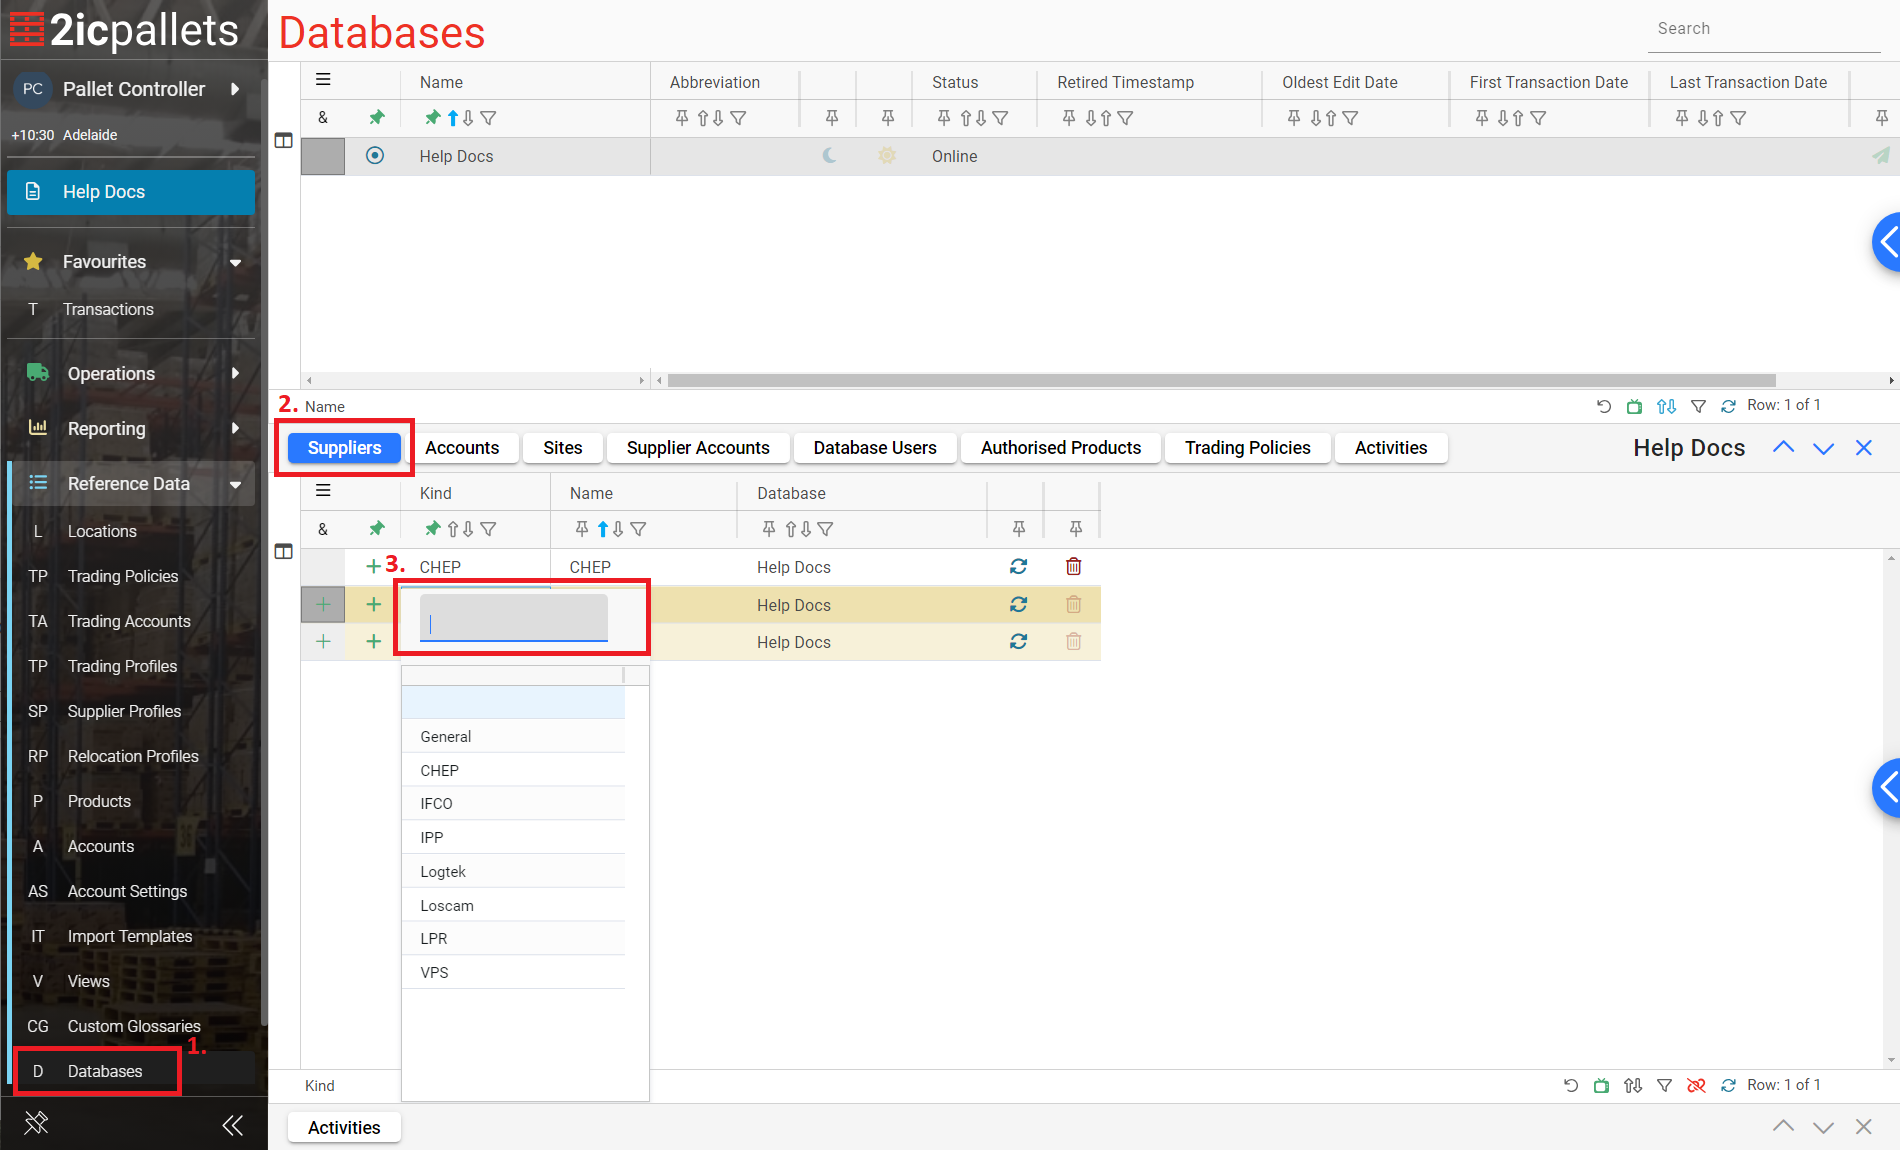The height and width of the screenshot is (1150, 1900).
Task: Open the hamburger menu in Suppliers grid header
Action: tap(323, 491)
